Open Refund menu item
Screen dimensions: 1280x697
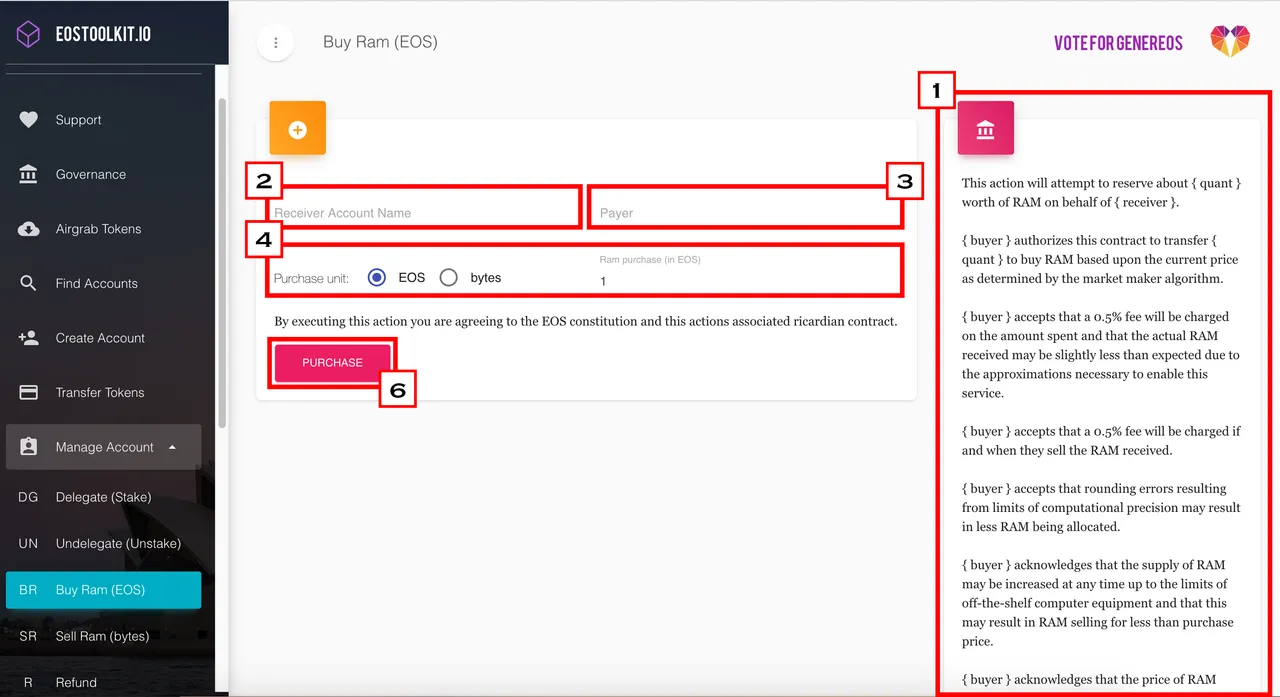click(x=104, y=682)
